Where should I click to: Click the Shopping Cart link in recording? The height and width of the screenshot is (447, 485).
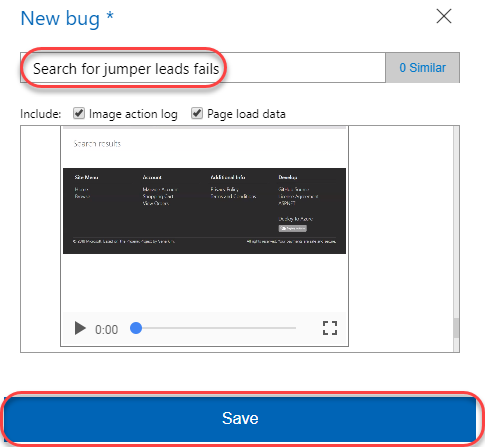point(158,196)
